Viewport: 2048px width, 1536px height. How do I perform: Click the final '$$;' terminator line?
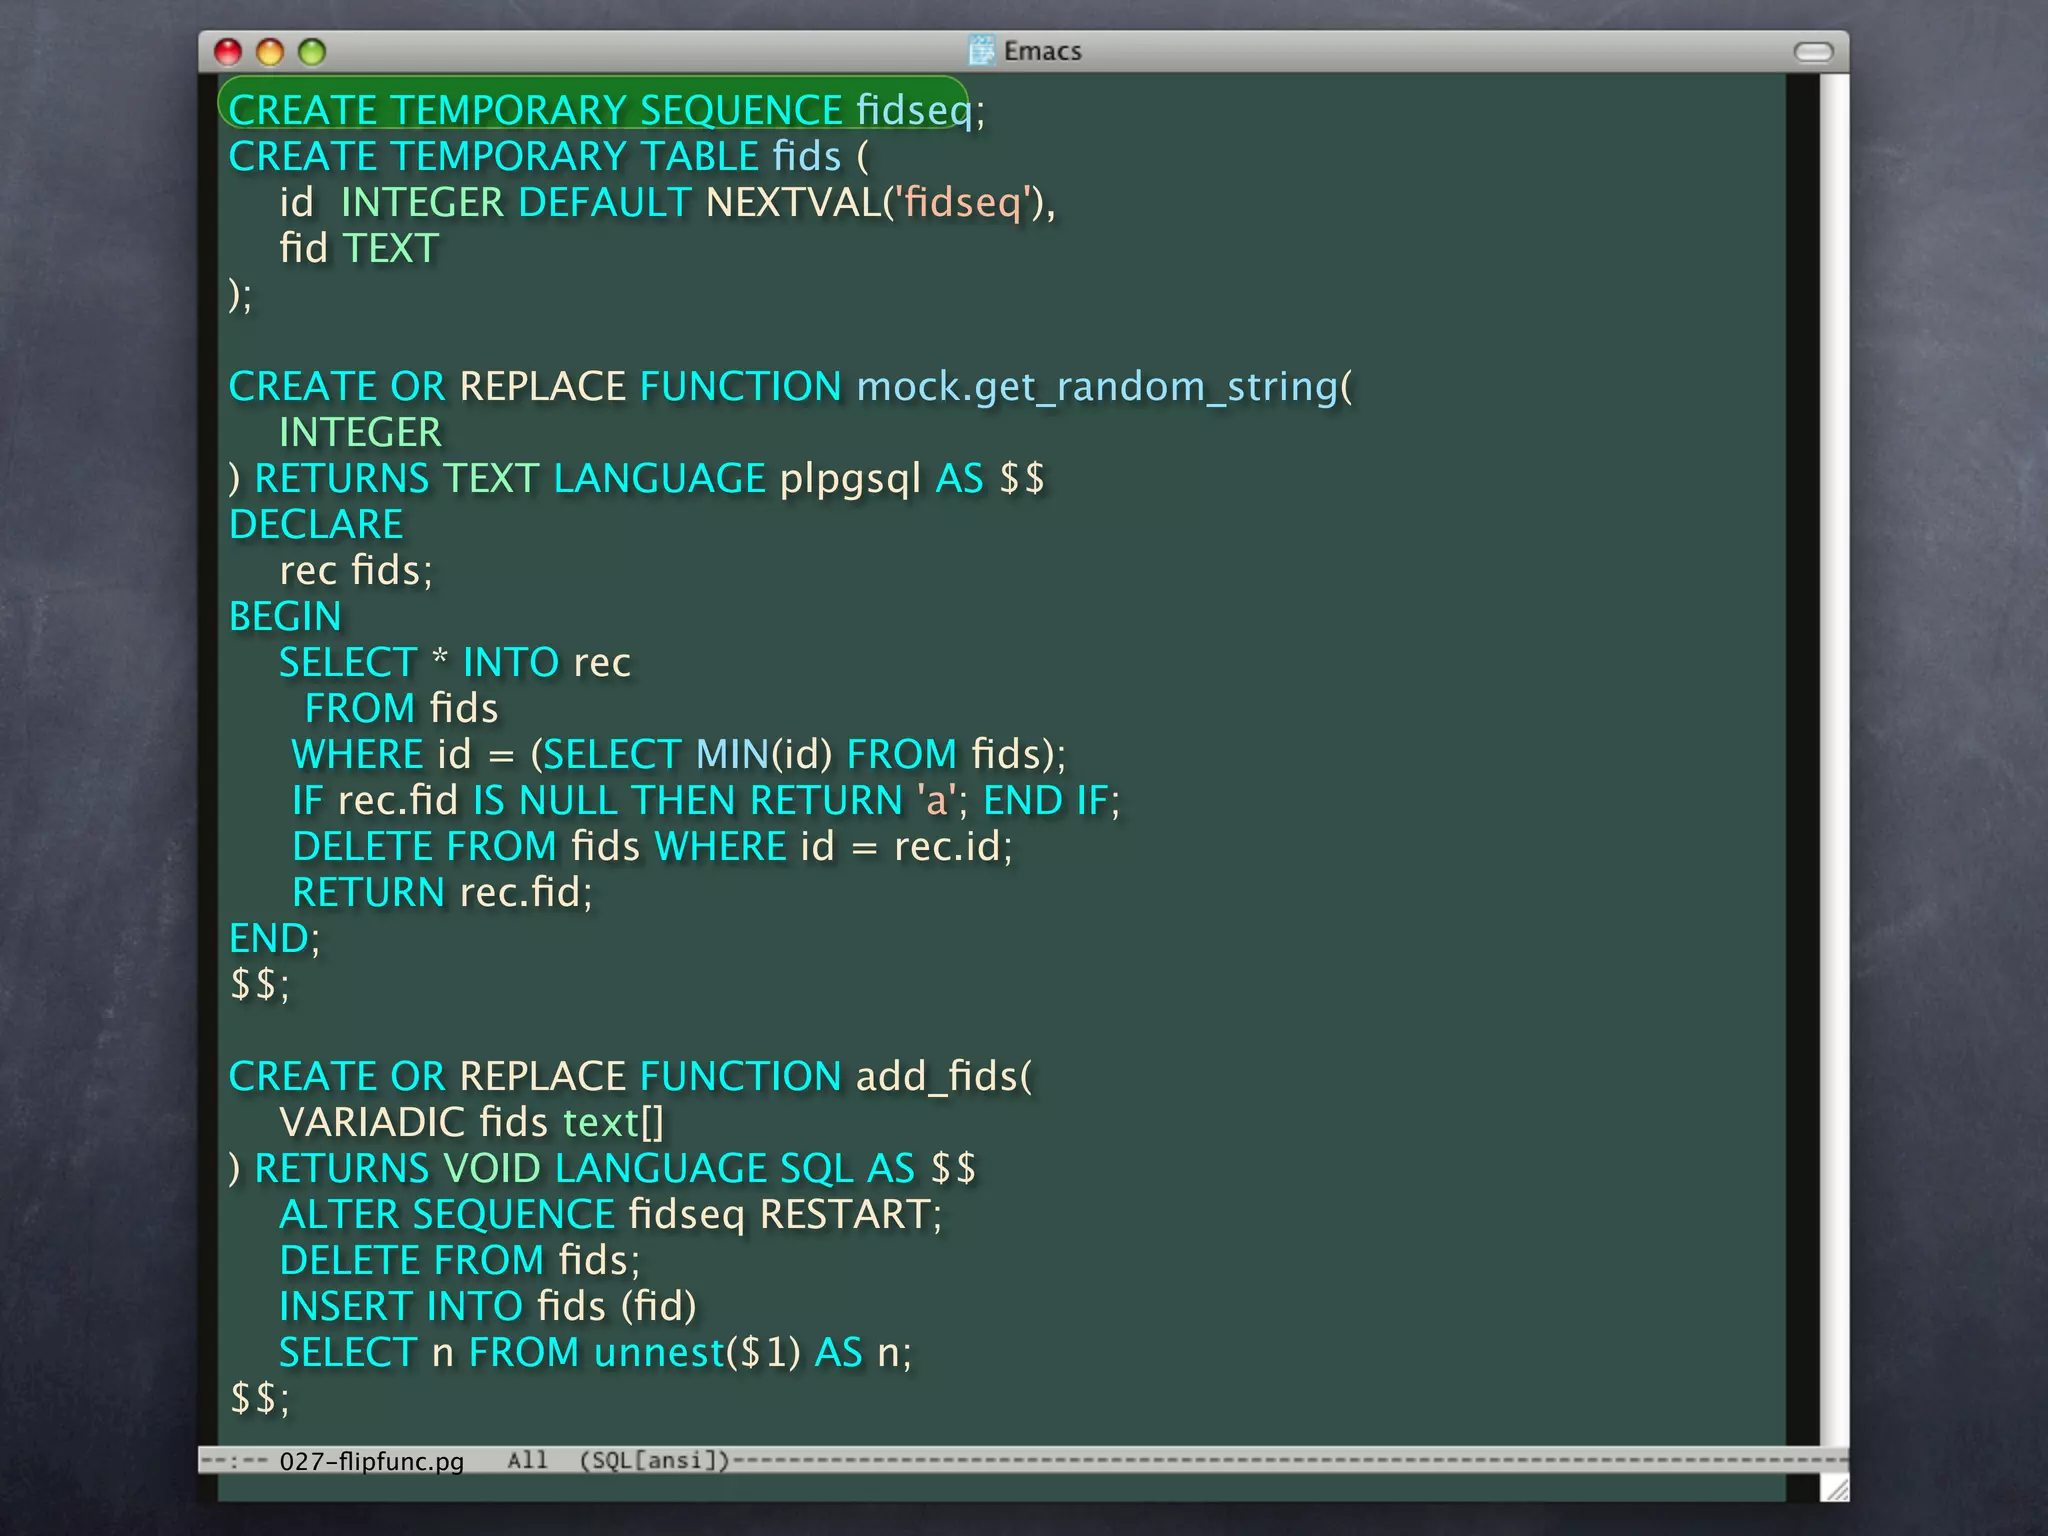pos(259,1398)
